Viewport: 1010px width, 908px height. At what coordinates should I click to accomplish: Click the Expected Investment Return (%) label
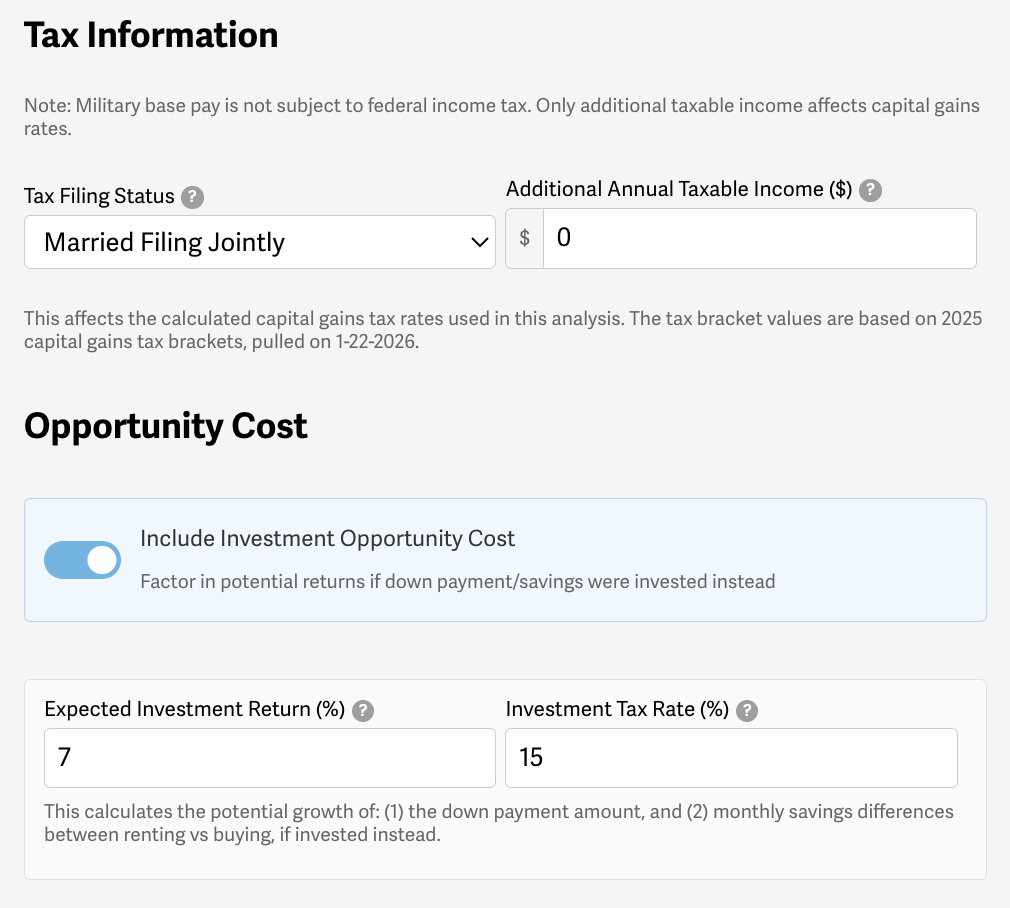pyautogui.click(x=194, y=710)
